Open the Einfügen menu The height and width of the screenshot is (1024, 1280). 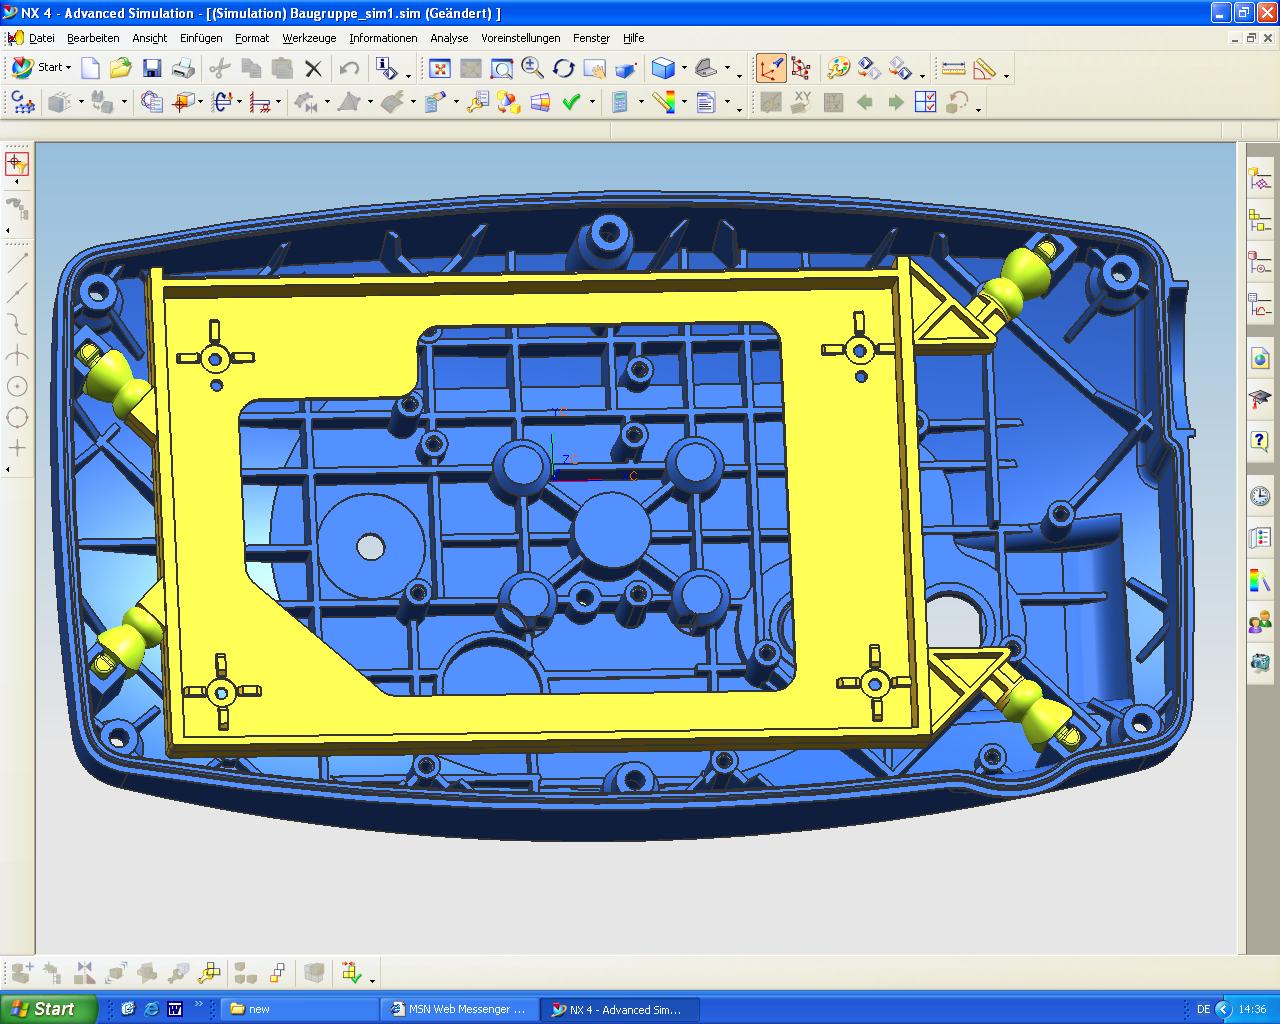pyautogui.click(x=201, y=38)
